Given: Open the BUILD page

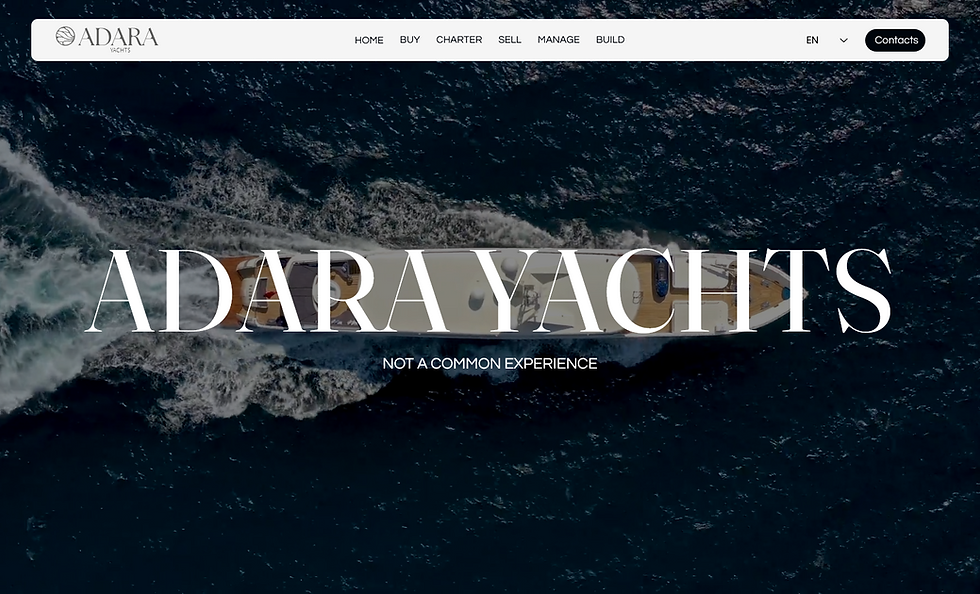Looking at the screenshot, I should point(610,39).
